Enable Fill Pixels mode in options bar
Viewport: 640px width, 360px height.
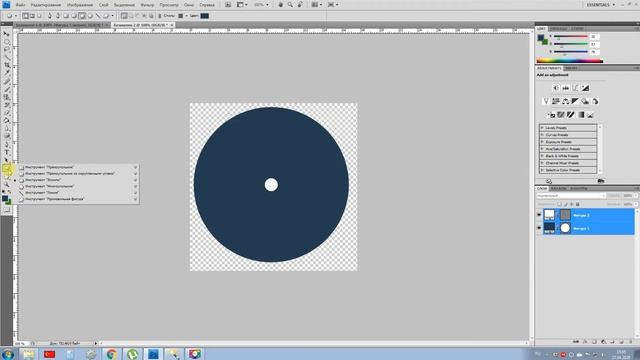[x=39, y=16]
